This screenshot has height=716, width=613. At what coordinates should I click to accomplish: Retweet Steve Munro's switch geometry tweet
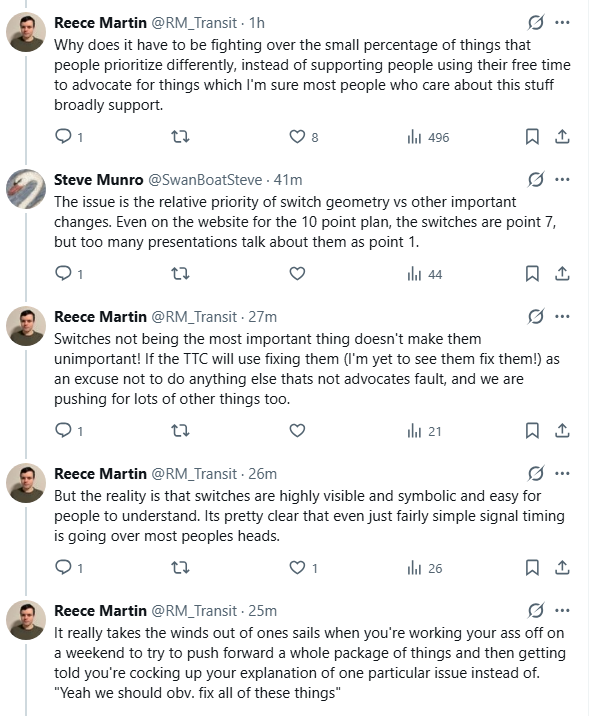click(x=180, y=273)
